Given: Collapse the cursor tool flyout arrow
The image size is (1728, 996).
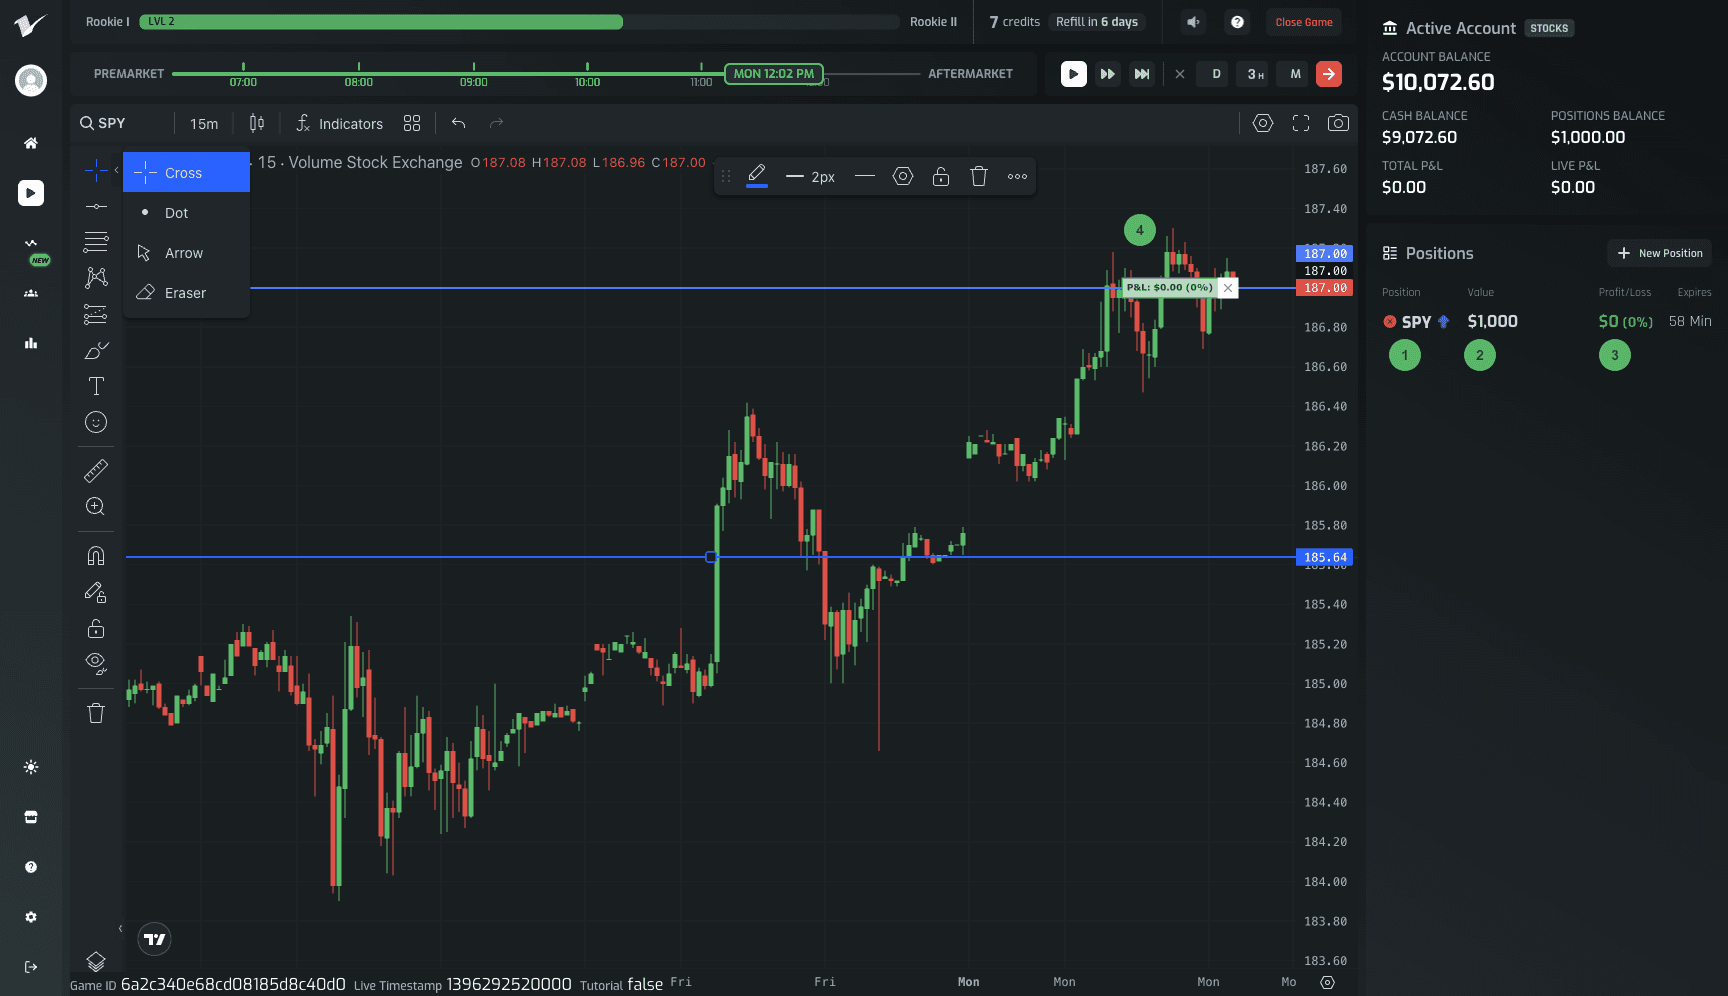Looking at the screenshot, I should [x=116, y=170].
